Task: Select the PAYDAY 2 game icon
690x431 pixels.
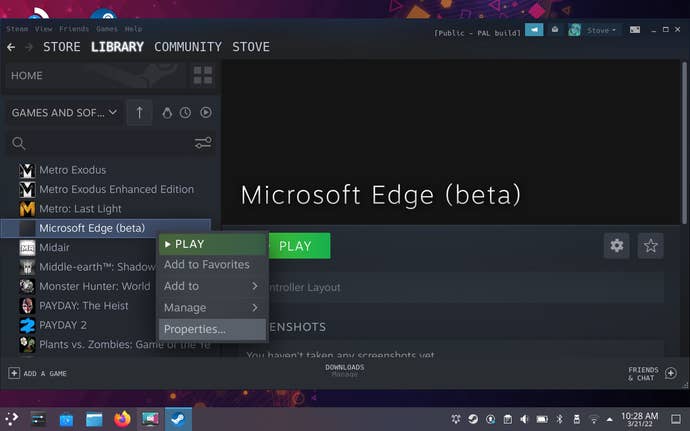Action: (27, 325)
